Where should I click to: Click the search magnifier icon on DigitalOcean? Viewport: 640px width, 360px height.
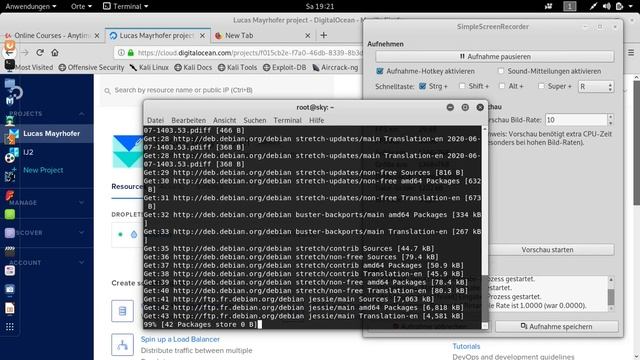[x=107, y=91]
